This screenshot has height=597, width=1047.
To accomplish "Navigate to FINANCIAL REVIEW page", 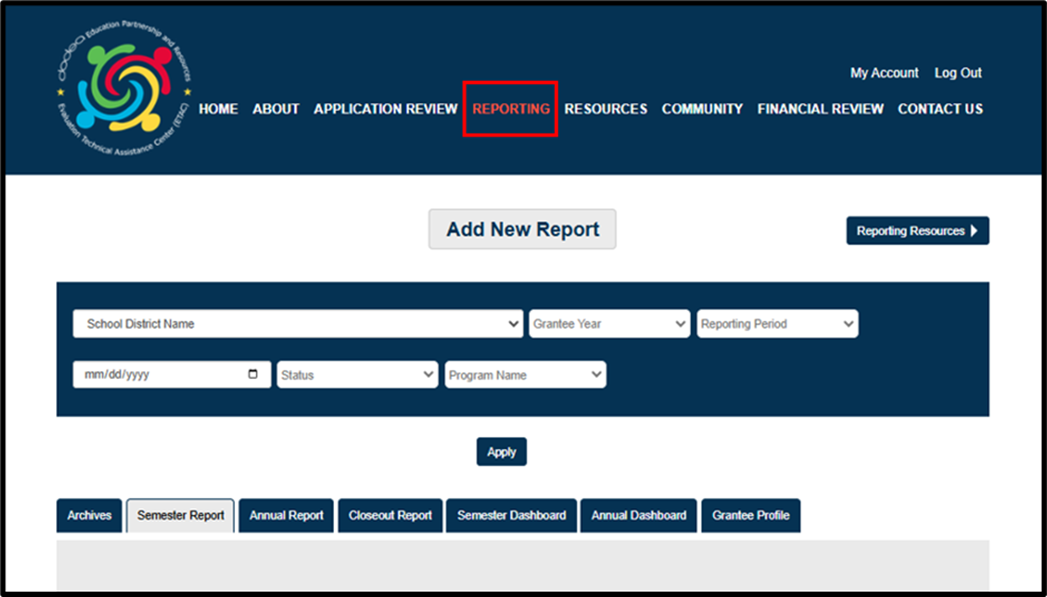I will [820, 109].
